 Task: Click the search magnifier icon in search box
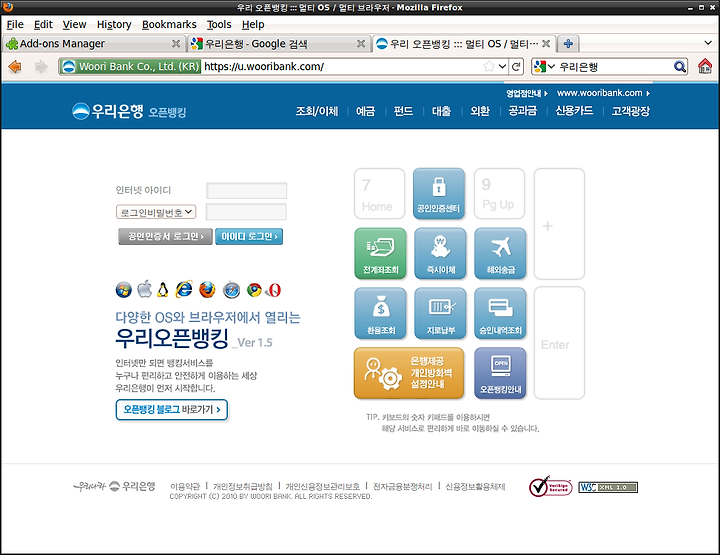point(680,67)
